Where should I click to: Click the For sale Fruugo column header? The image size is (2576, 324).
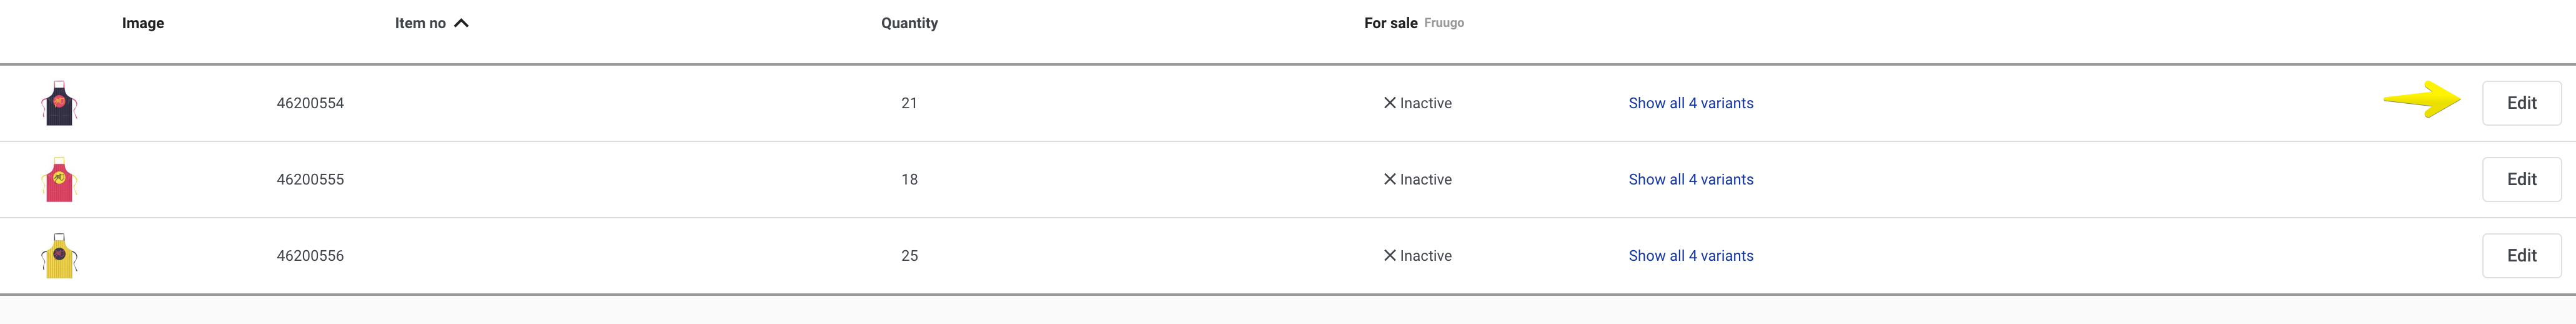point(1413,23)
